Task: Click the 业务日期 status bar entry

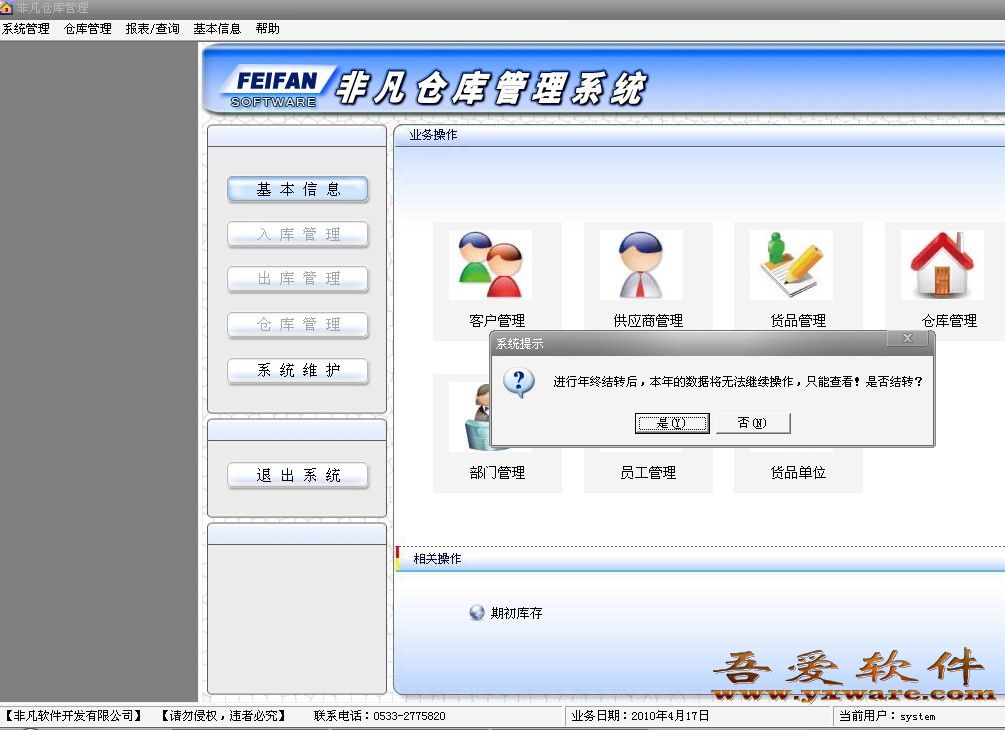Action: tap(640, 716)
